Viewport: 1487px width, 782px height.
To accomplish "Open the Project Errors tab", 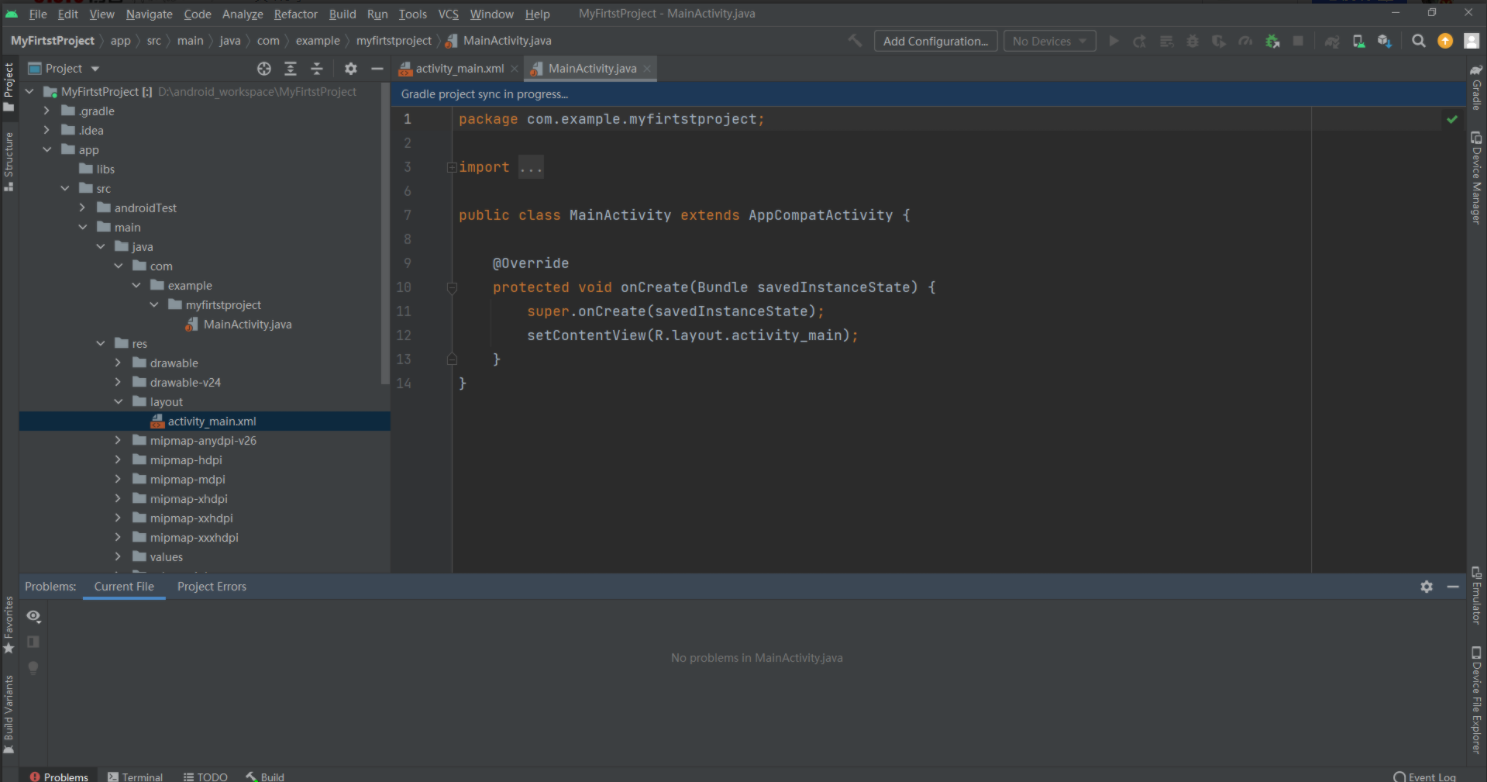I will pyautogui.click(x=211, y=587).
